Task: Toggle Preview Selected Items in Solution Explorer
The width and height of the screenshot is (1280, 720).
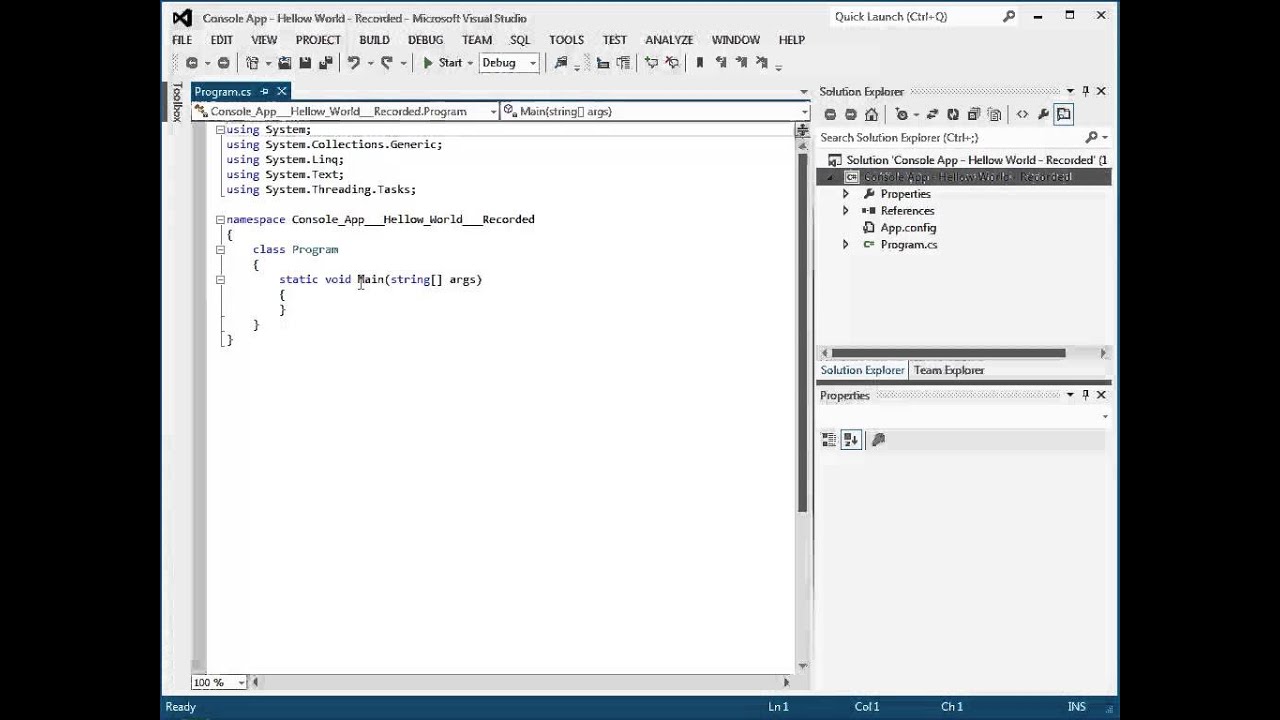Action: (x=1063, y=114)
